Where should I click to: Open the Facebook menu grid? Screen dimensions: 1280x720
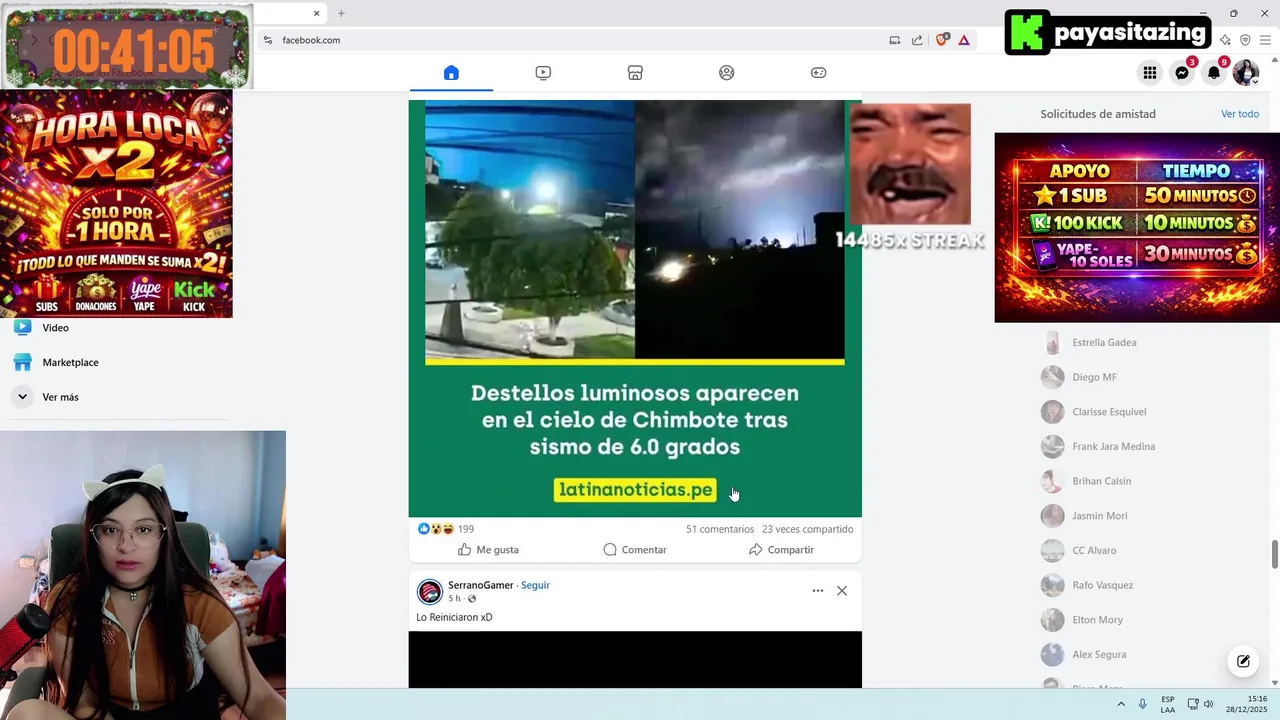tap(1150, 73)
